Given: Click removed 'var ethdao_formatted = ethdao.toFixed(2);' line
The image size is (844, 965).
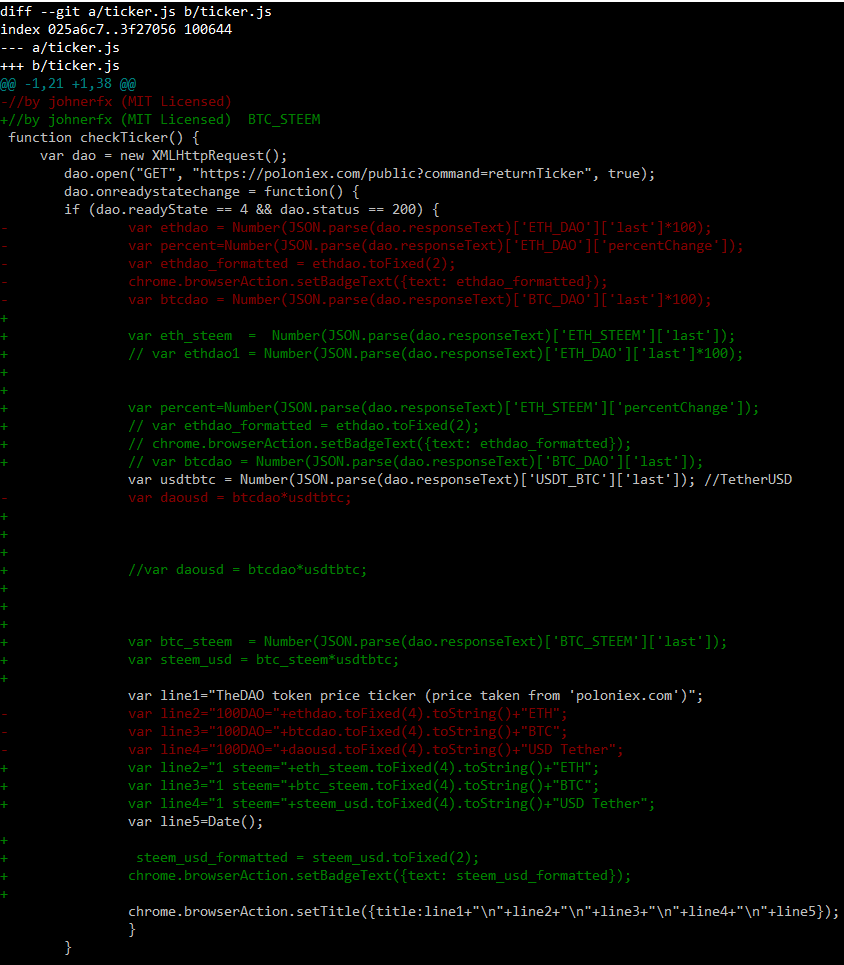Looking at the screenshot, I should [292, 263].
